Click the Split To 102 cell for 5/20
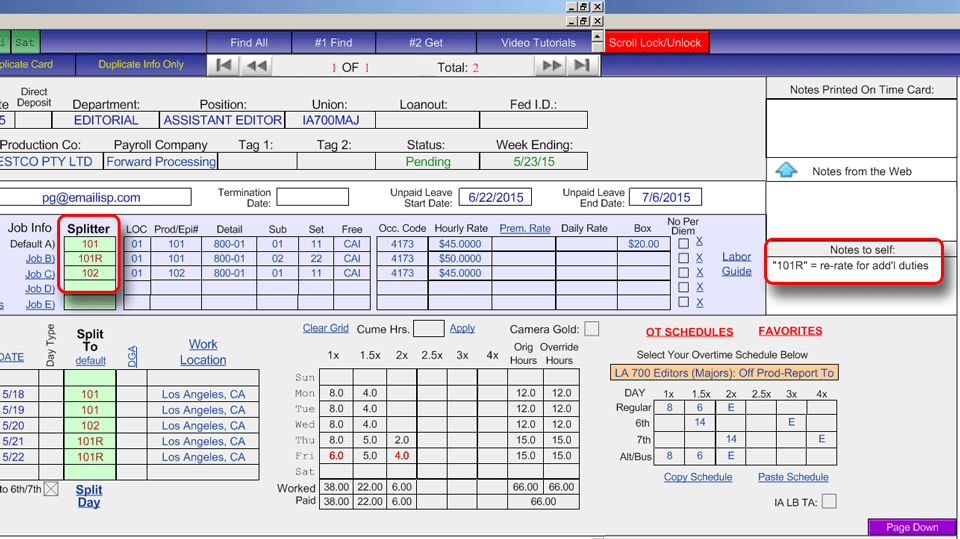The height and width of the screenshot is (539, 960). pyautogui.click(x=90, y=425)
